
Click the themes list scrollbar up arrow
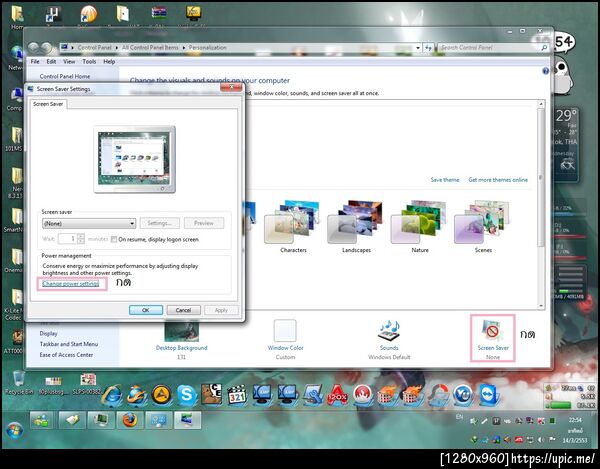coord(541,104)
